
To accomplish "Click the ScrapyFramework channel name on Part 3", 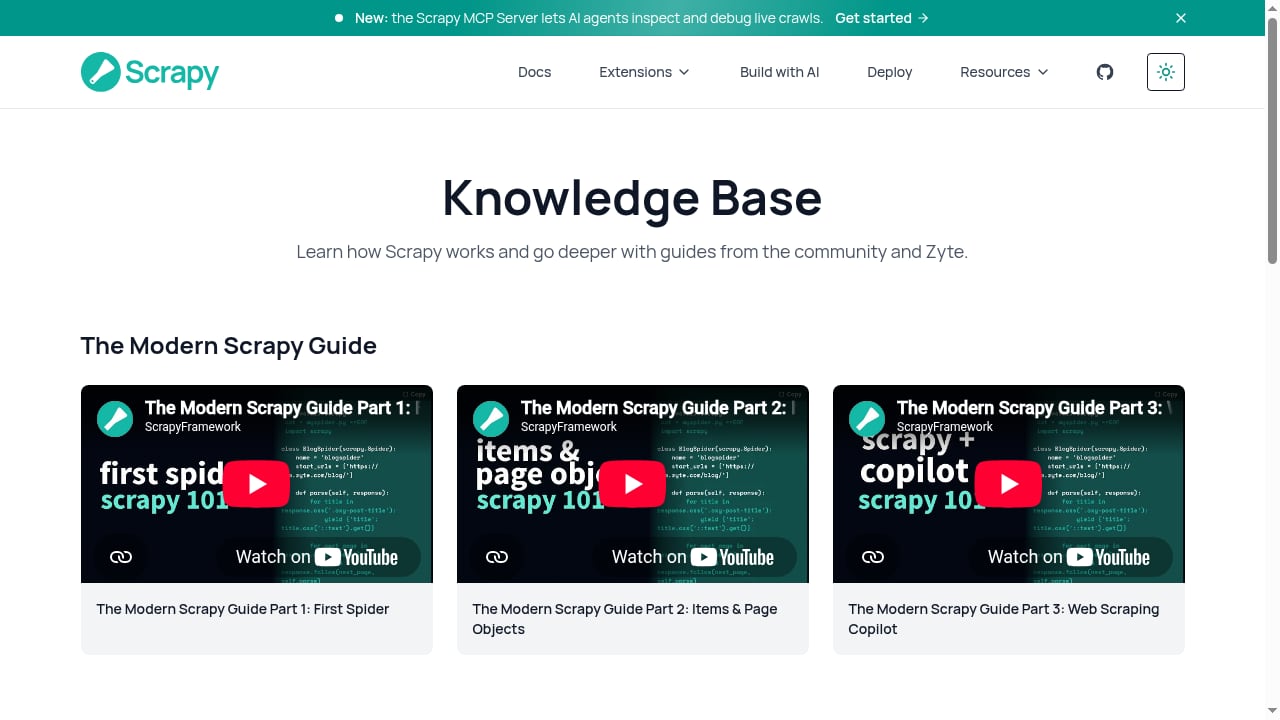I will point(945,427).
